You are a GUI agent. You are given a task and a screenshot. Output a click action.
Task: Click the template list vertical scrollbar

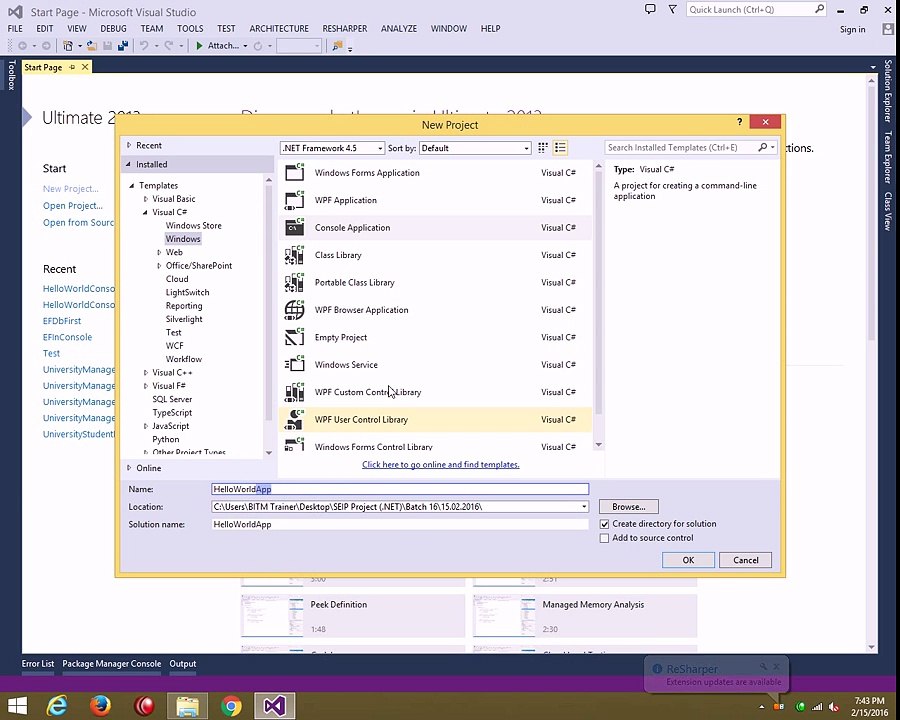pyautogui.click(x=599, y=293)
